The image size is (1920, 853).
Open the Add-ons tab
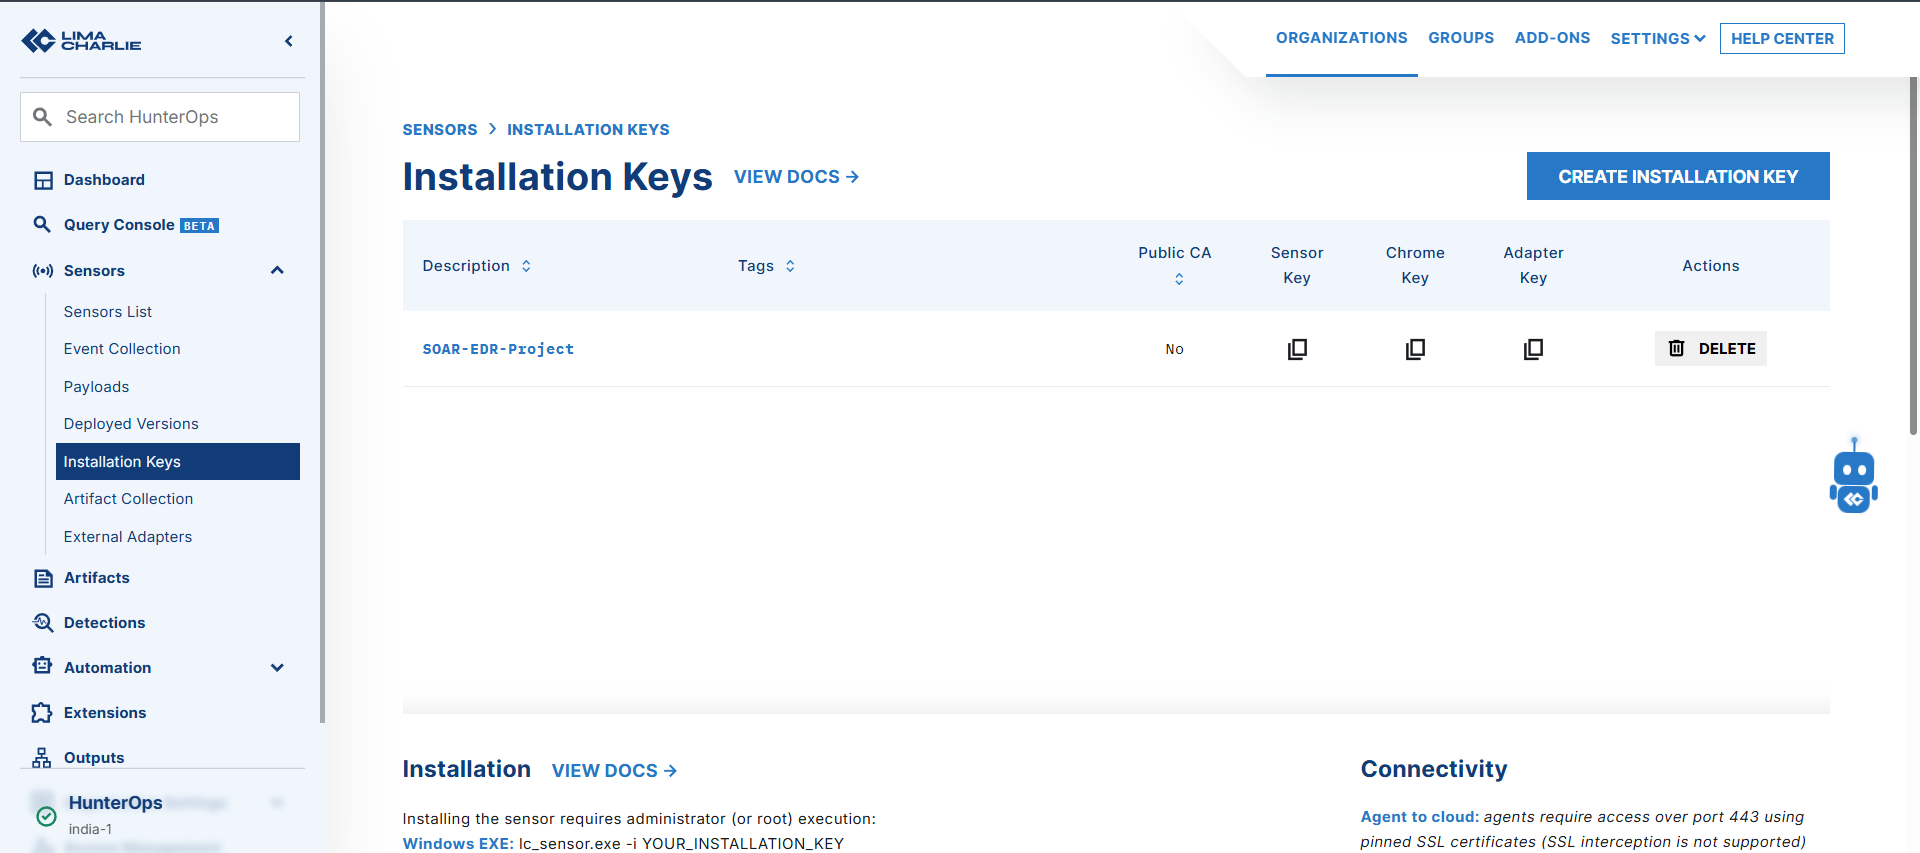1552,38
